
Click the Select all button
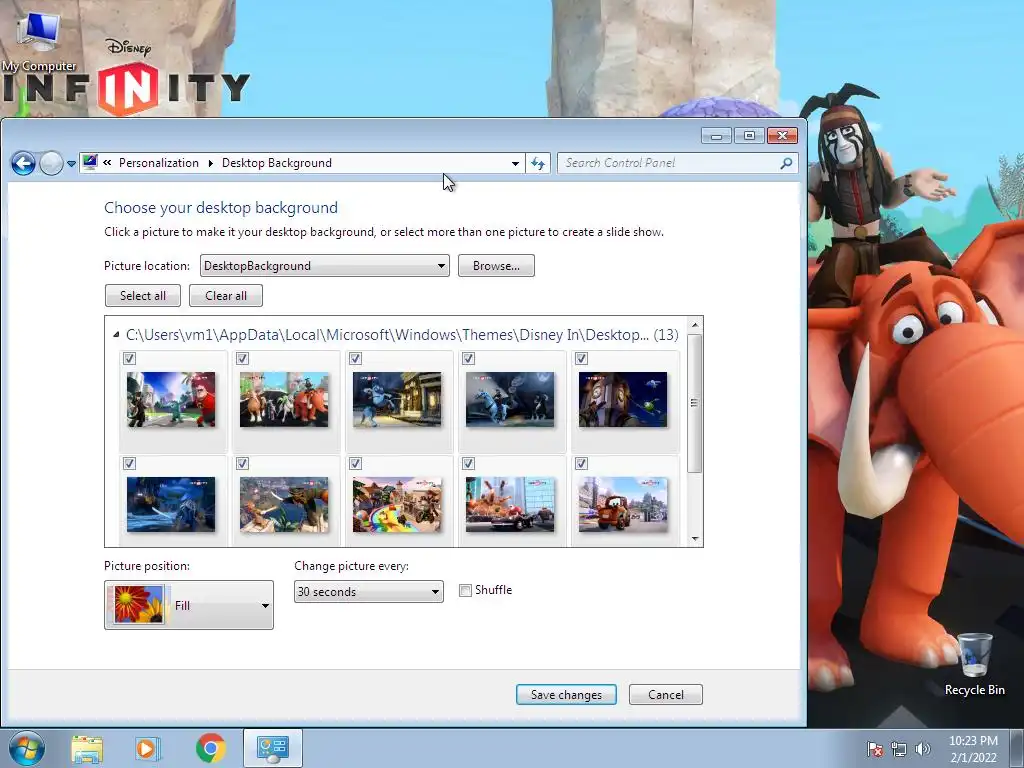pyautogui.click(x=142, y=296)
